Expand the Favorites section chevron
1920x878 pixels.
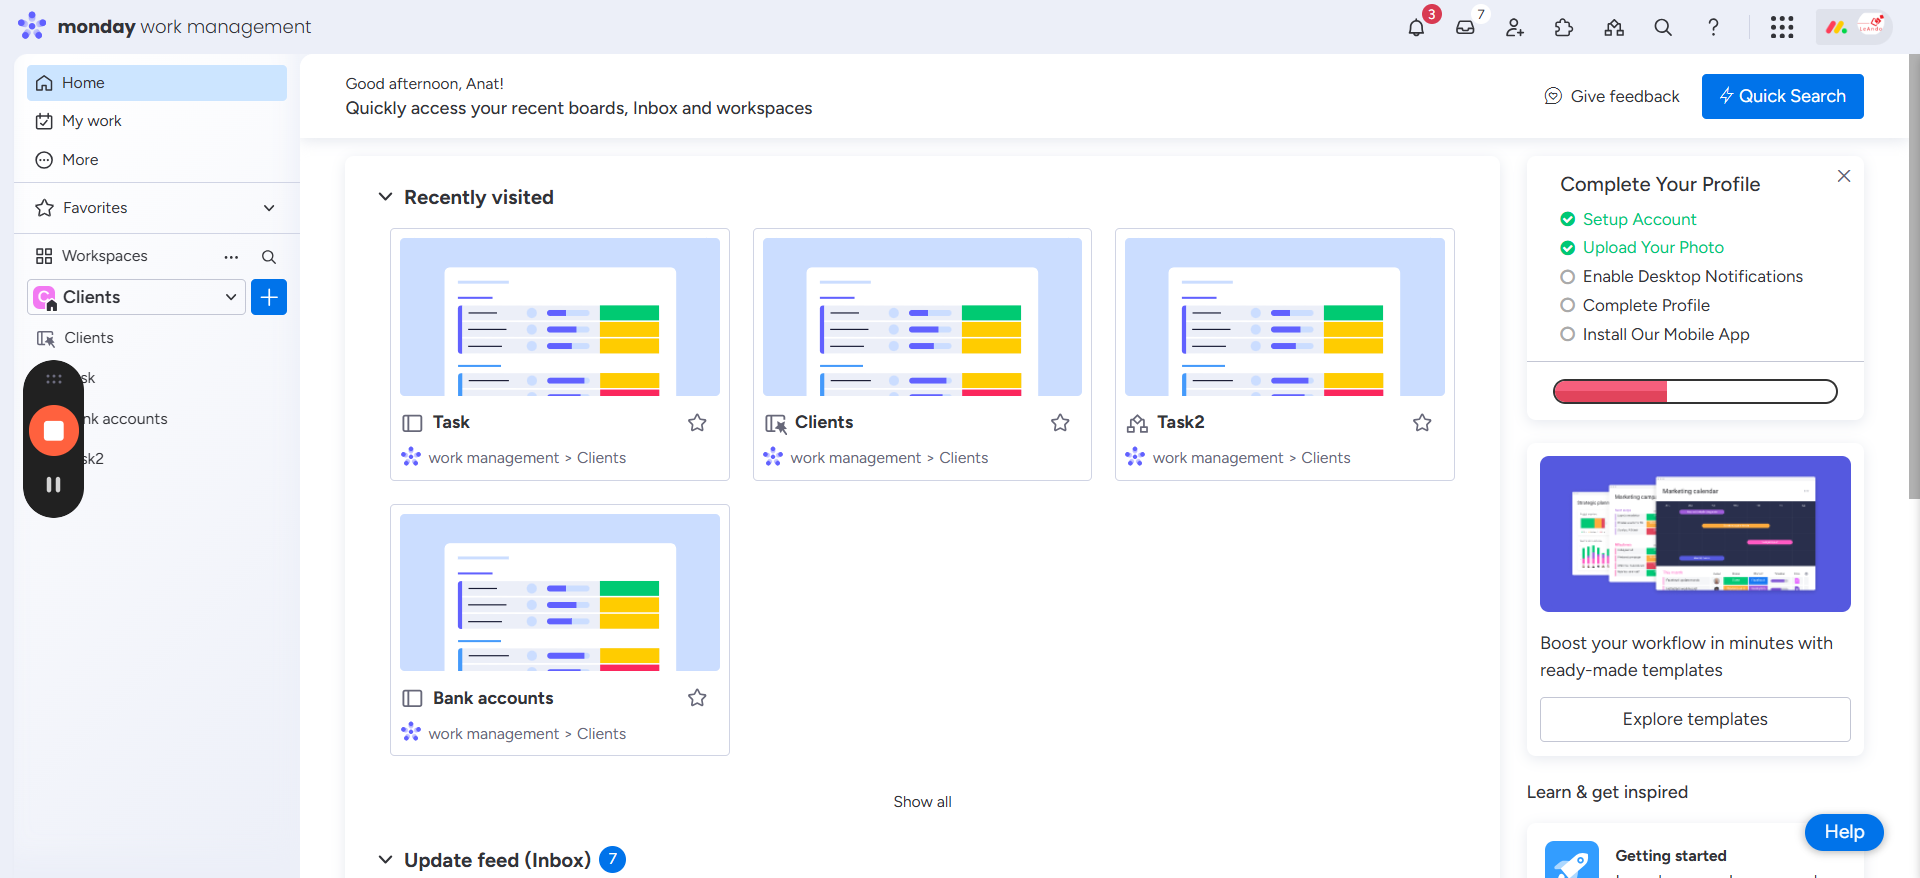[269, 208]
